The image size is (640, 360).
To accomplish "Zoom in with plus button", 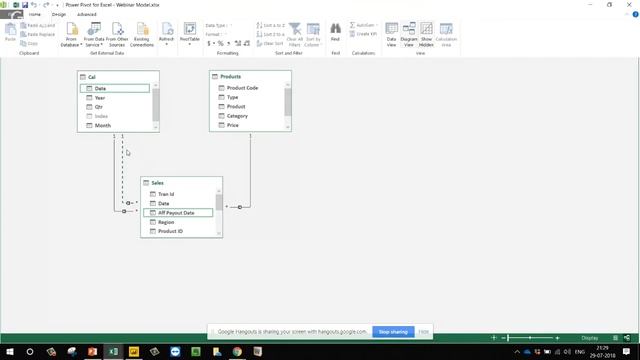I will pyautogui.click(x=557, y=338).
